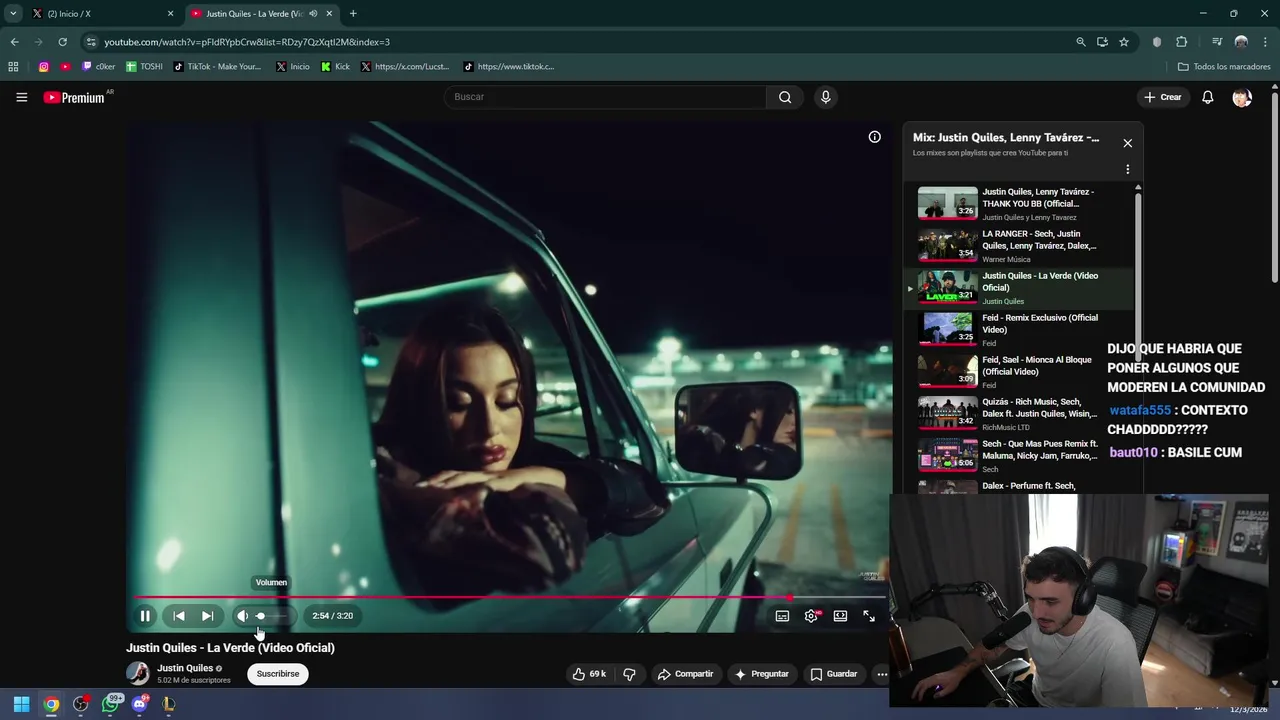Click the search magnifier button

coord(785,97)
